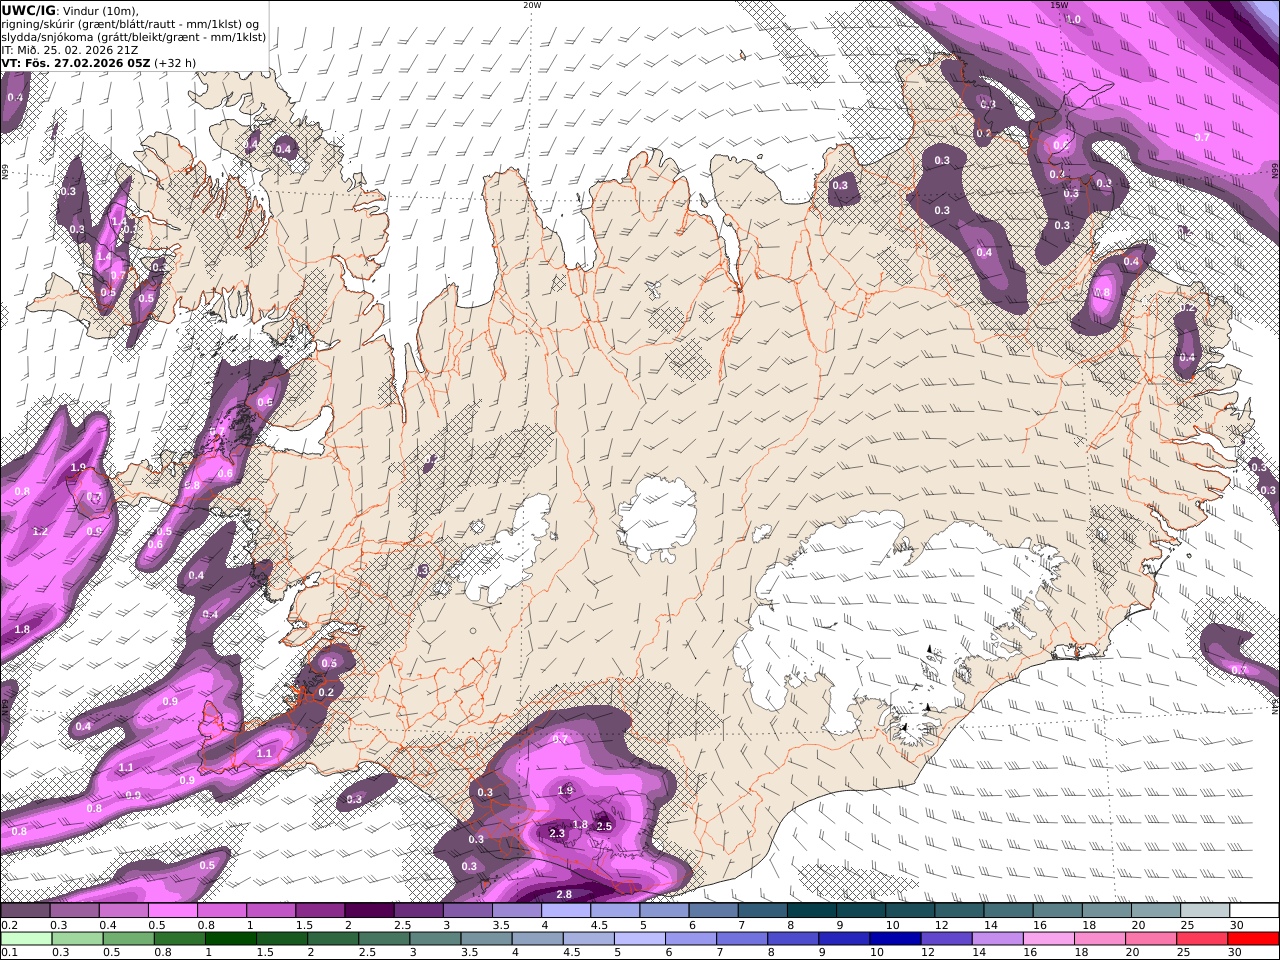The width and height of the screenshot is (1280, 960).
Task: Click the 15W longitude label
Action: (1059, 5)
